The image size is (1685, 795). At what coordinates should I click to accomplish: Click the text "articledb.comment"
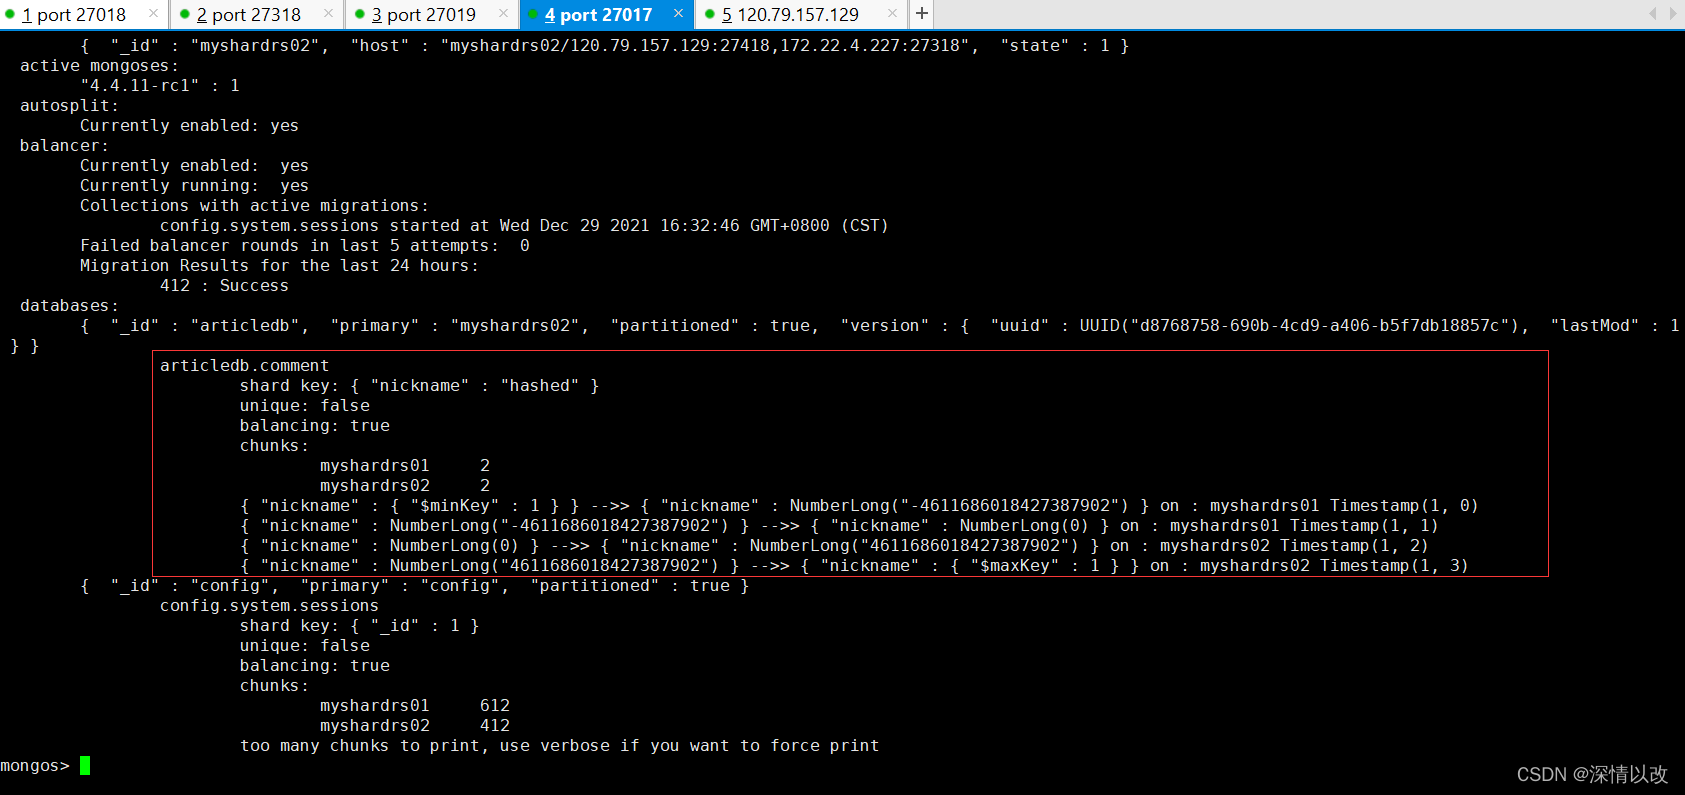point(244,366)
